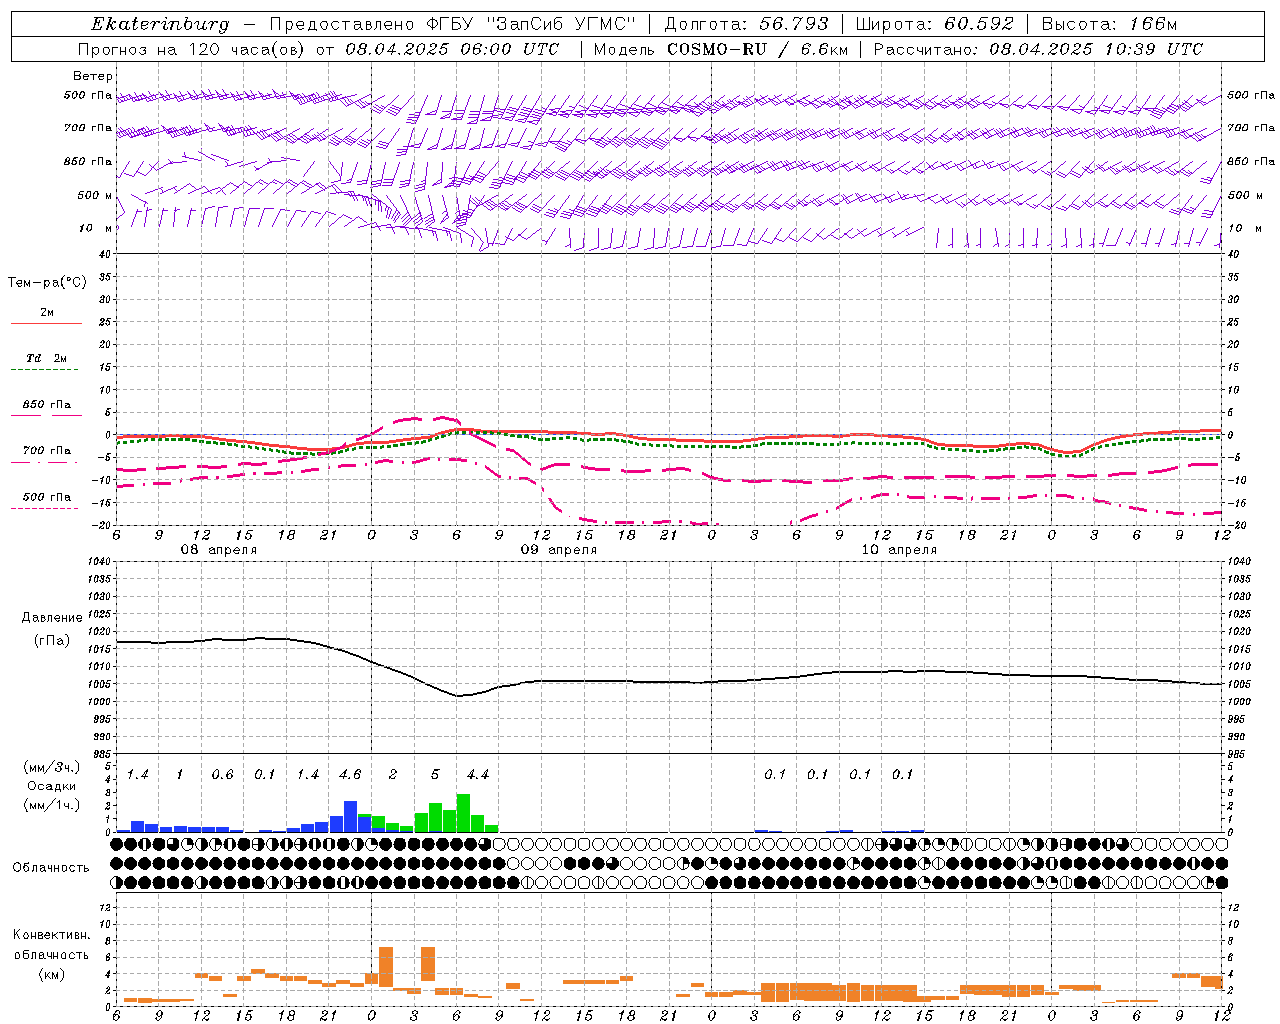Click the Ekaterinburg city title

point(160,24)
